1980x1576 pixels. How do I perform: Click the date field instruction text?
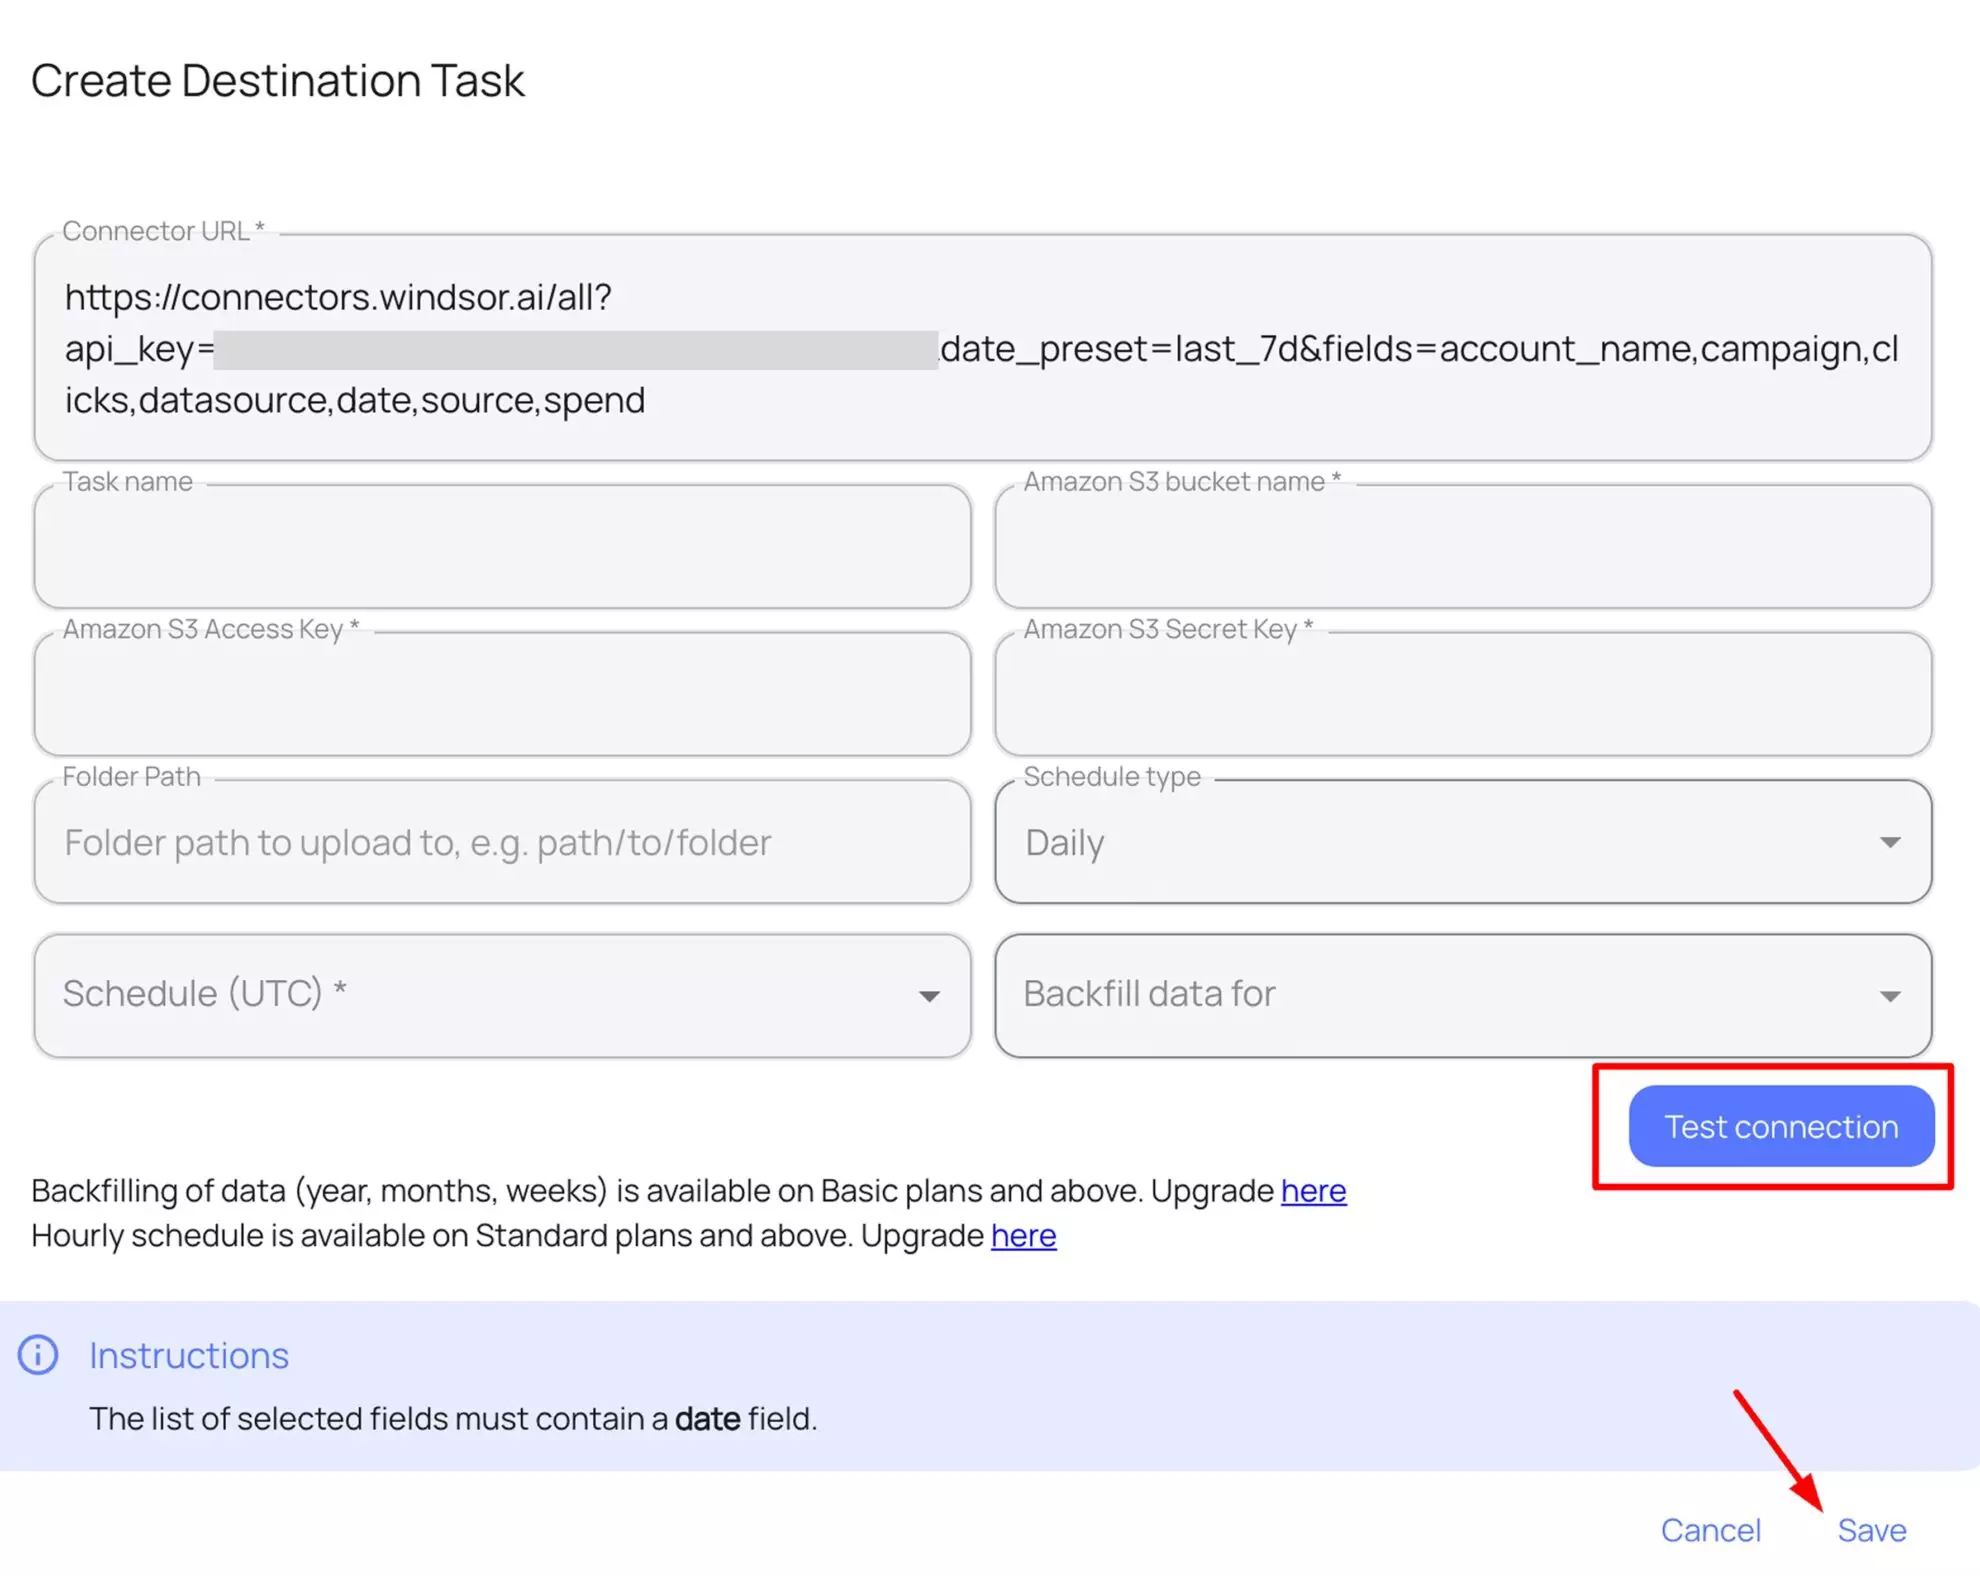coord(453,1419)
